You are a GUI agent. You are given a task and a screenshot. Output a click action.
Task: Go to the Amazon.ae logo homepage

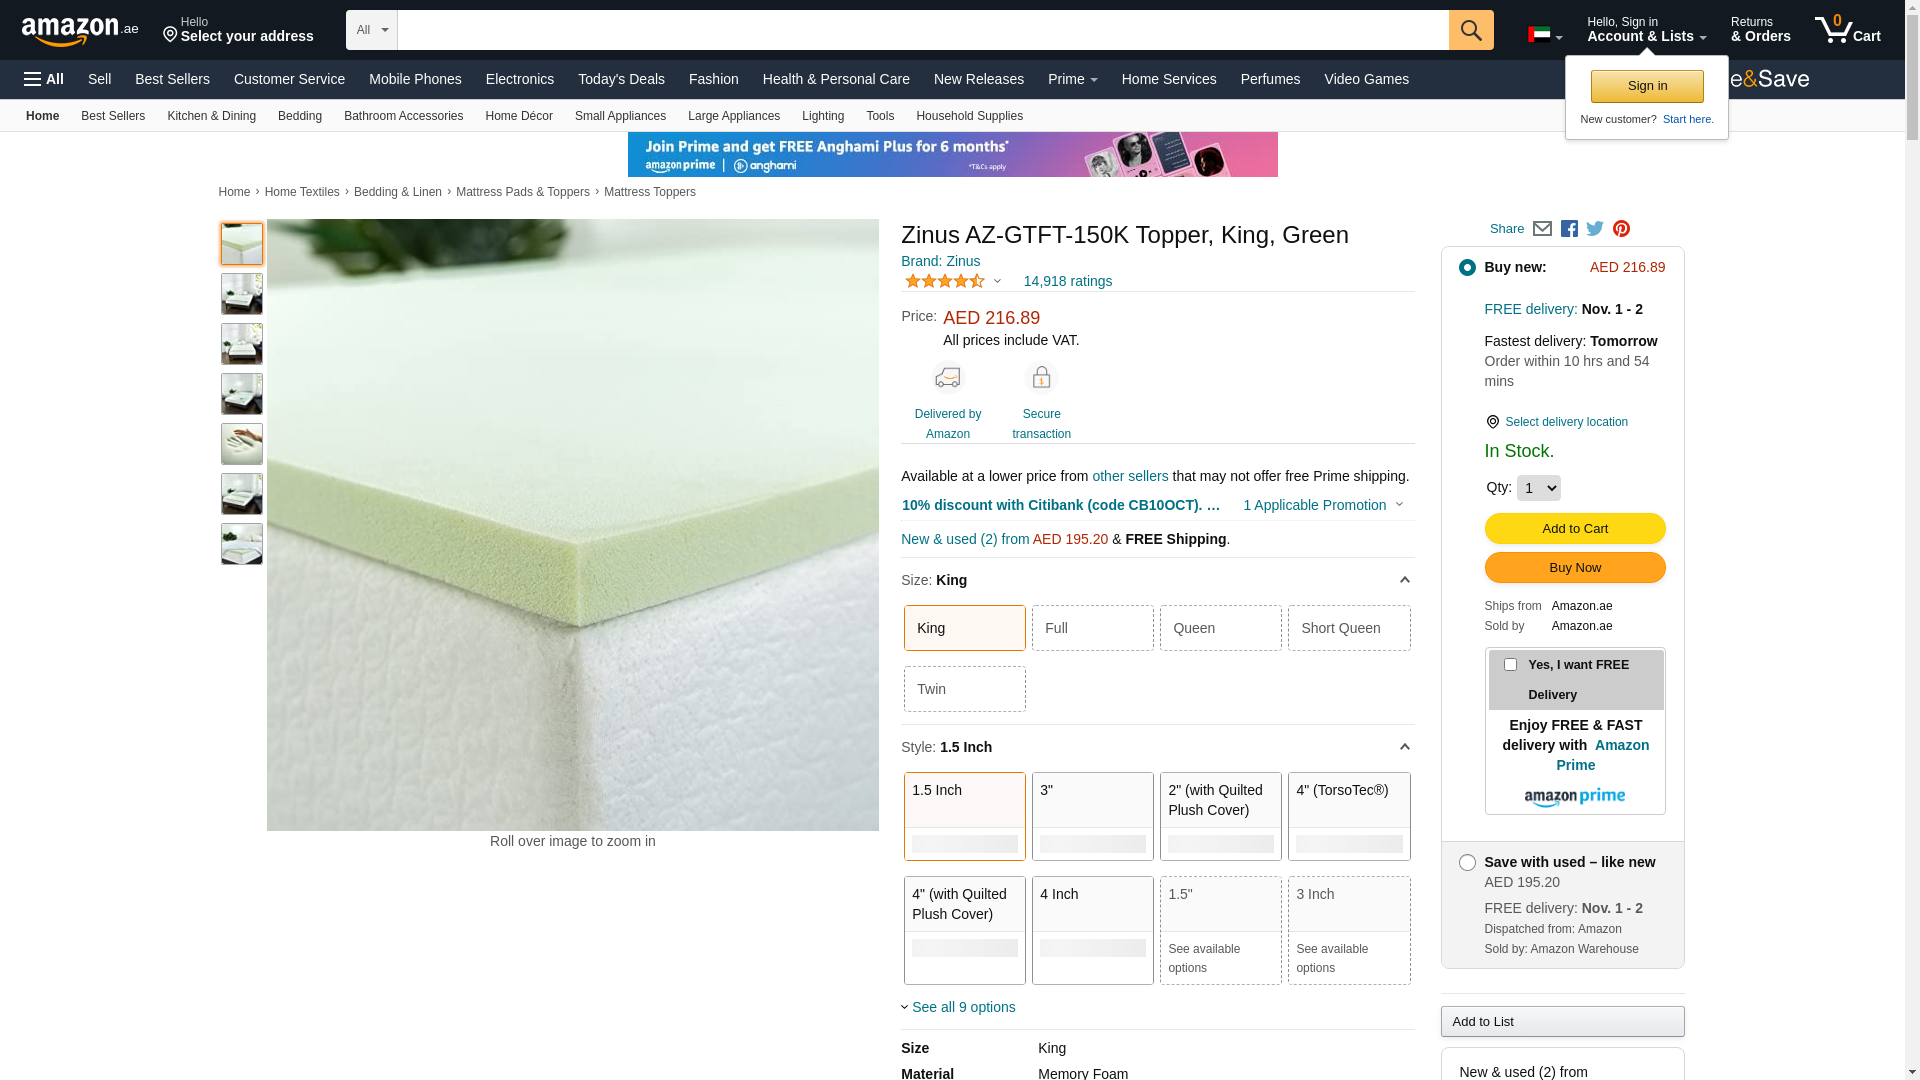click(80, 30)
